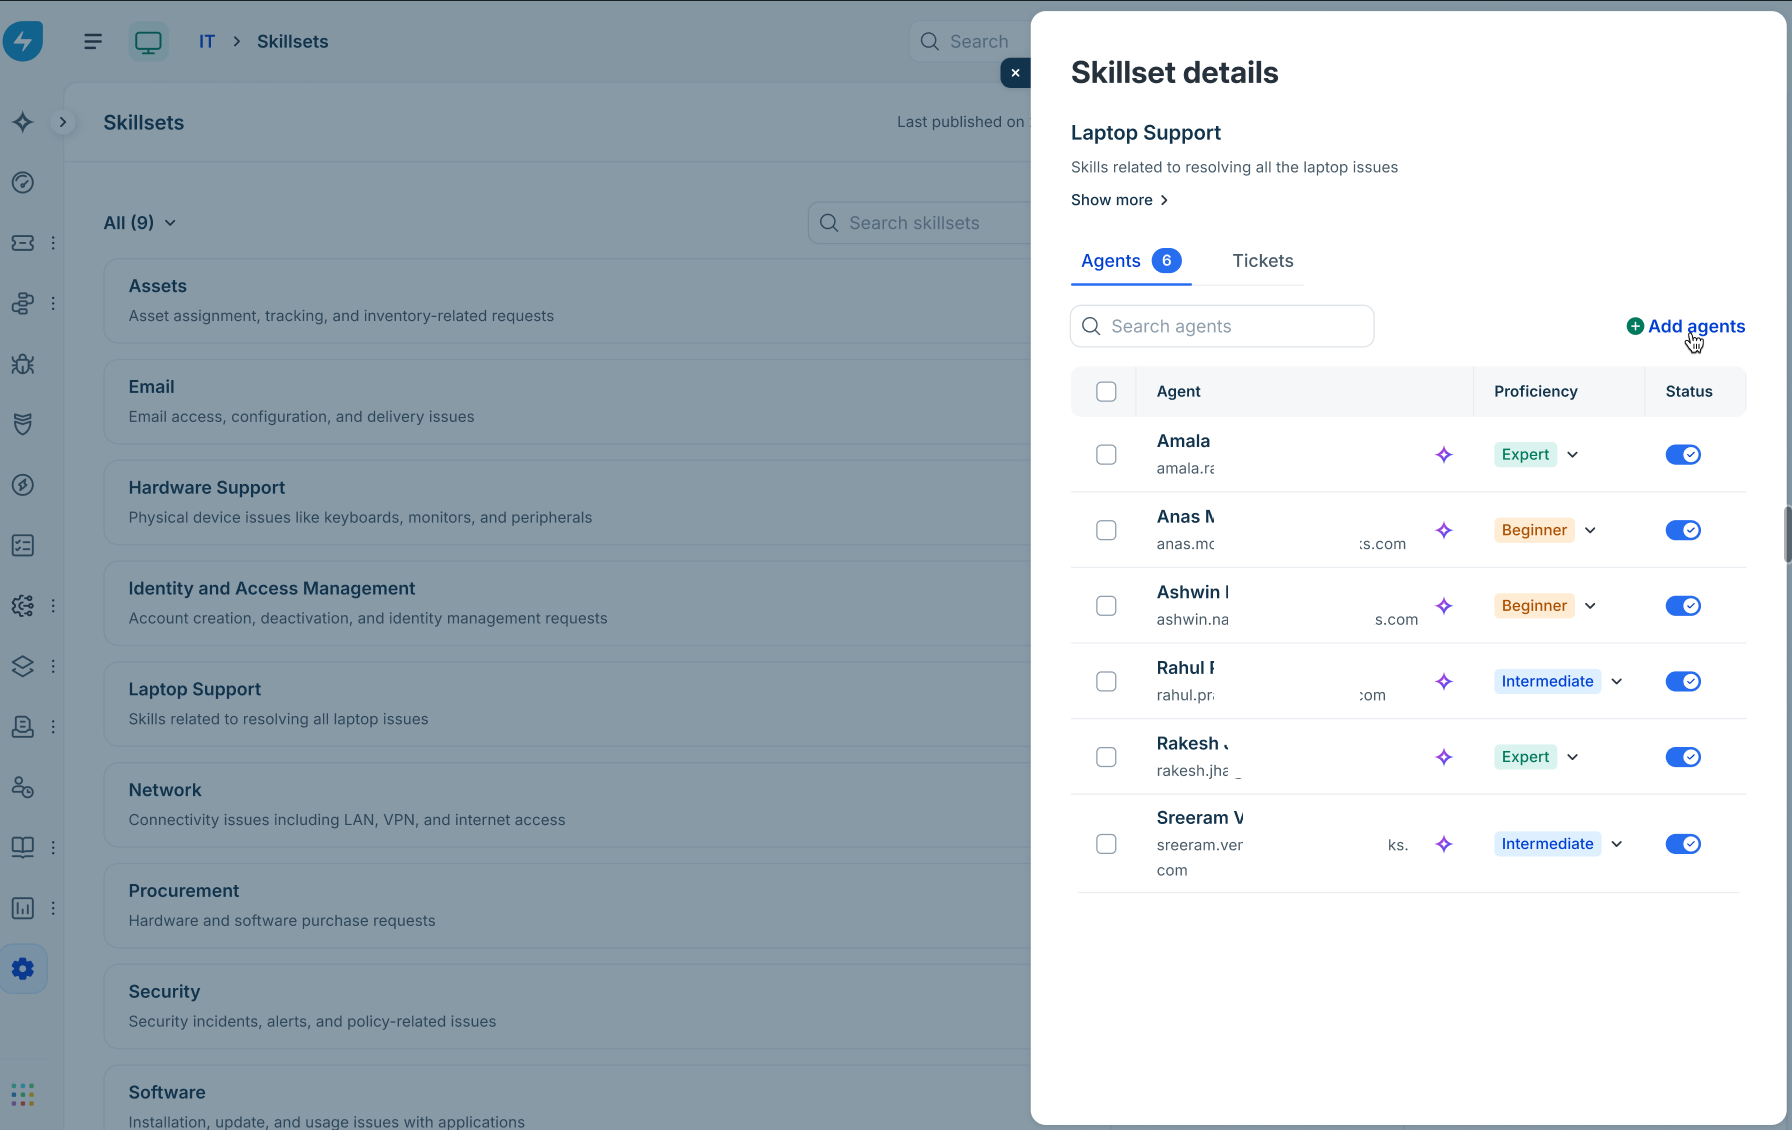
Task: Check the box for agent Anas
Action: click(x=1106, y=530)
